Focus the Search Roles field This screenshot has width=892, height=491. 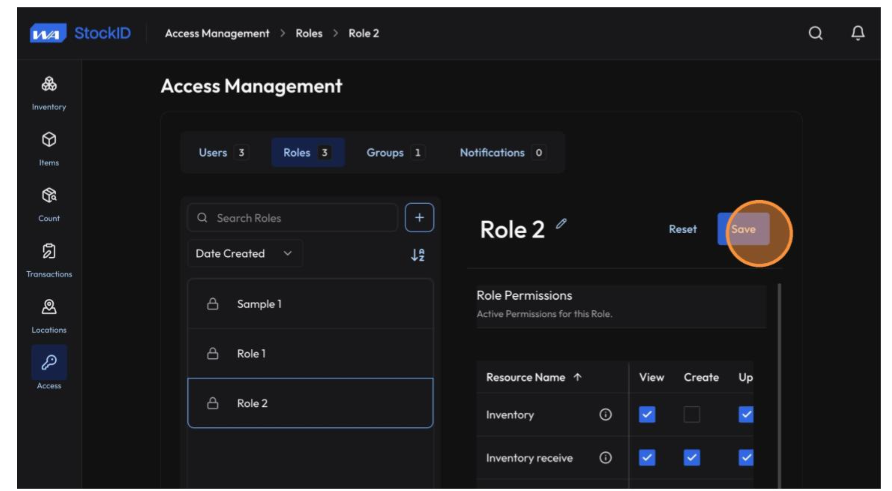click(x=292, y=217)
